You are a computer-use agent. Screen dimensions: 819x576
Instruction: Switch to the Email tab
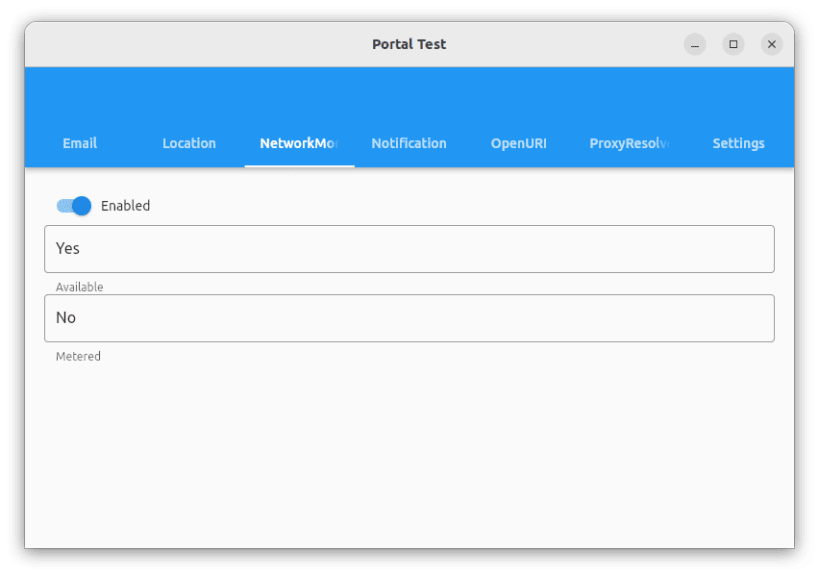coord(80,143)
